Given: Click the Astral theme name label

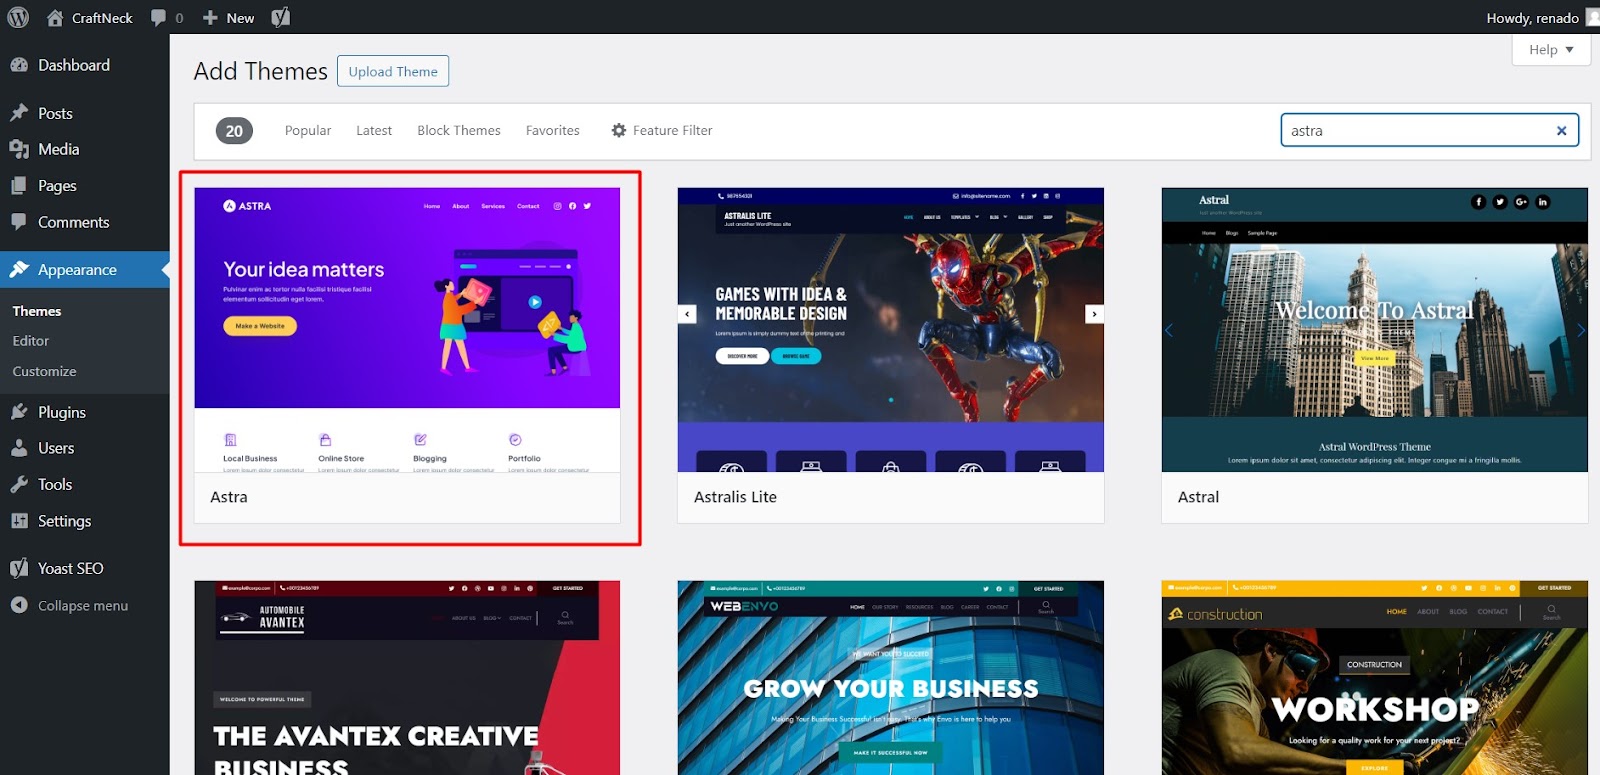Looking at the screenshot, I should (1198, 497).
